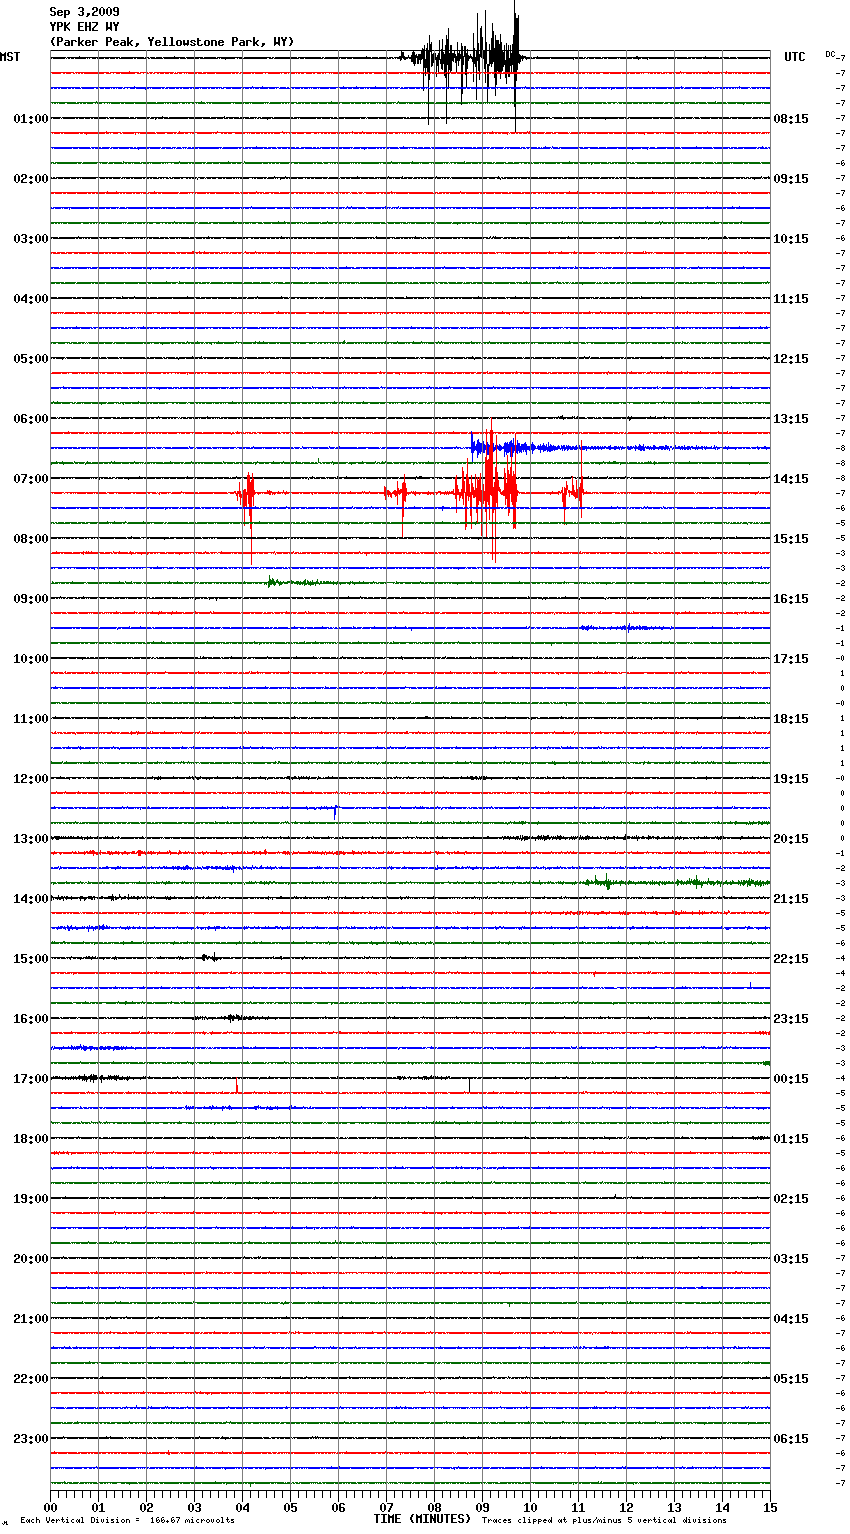
Task: Click the 10:15 UTC time label
Action: (x=791, y=239)
